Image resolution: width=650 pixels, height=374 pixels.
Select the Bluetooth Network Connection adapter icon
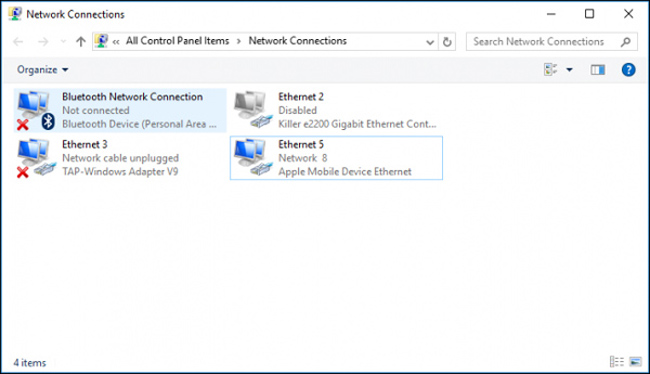(x=36, y=110)
